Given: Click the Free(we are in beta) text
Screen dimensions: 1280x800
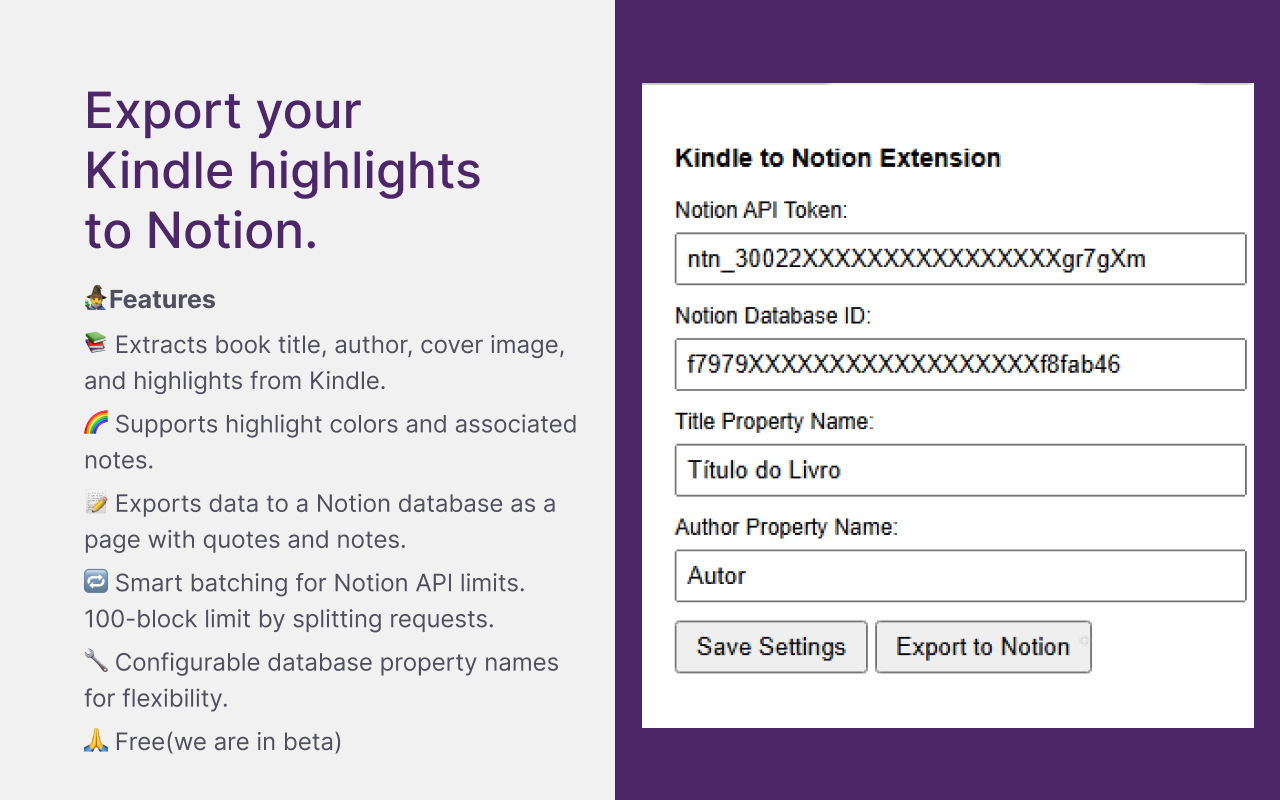Looking at the screenshot, I should pos(227,741).
